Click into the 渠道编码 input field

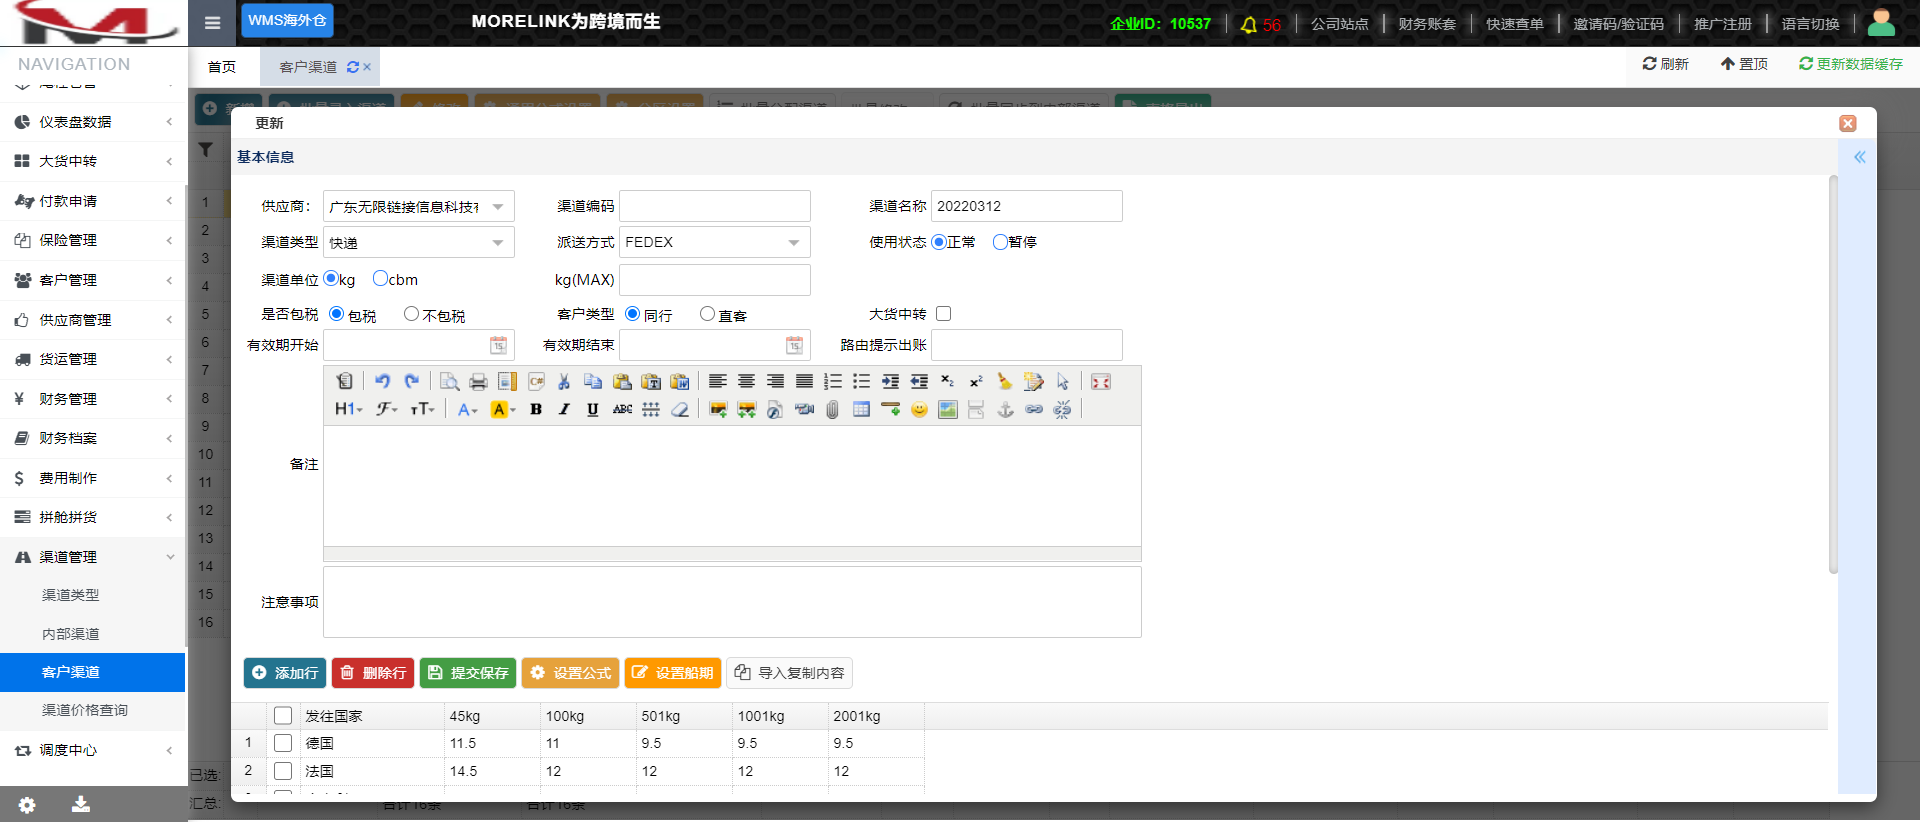[714, 206]
